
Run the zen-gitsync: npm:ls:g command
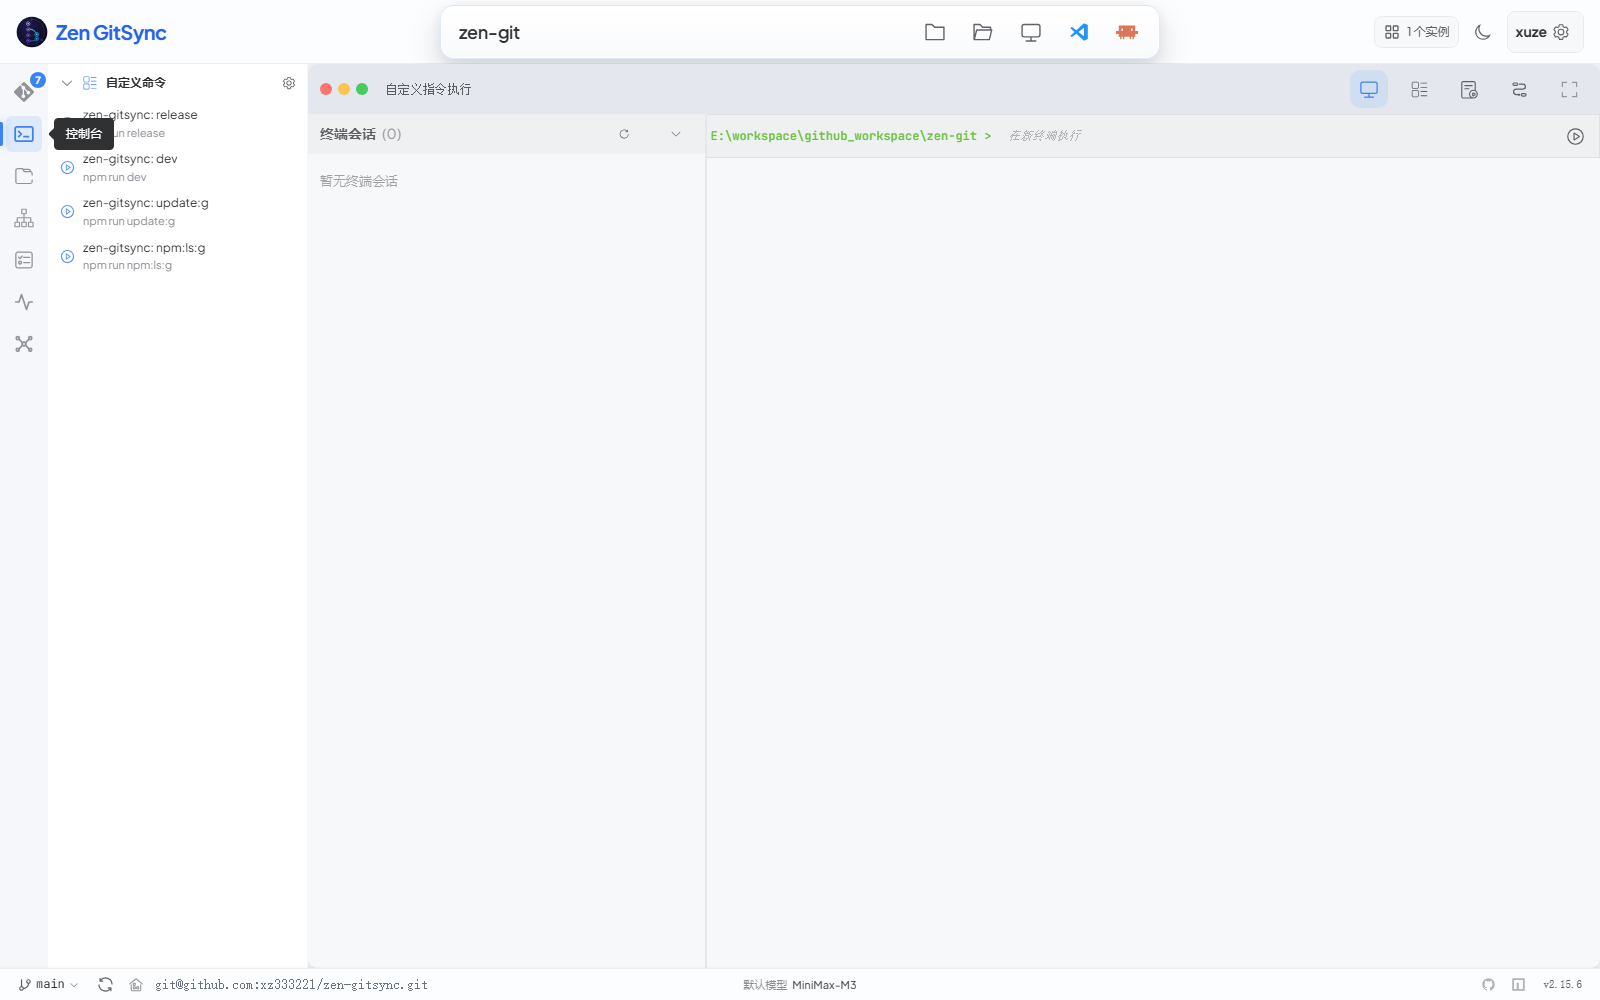[67, 256]
